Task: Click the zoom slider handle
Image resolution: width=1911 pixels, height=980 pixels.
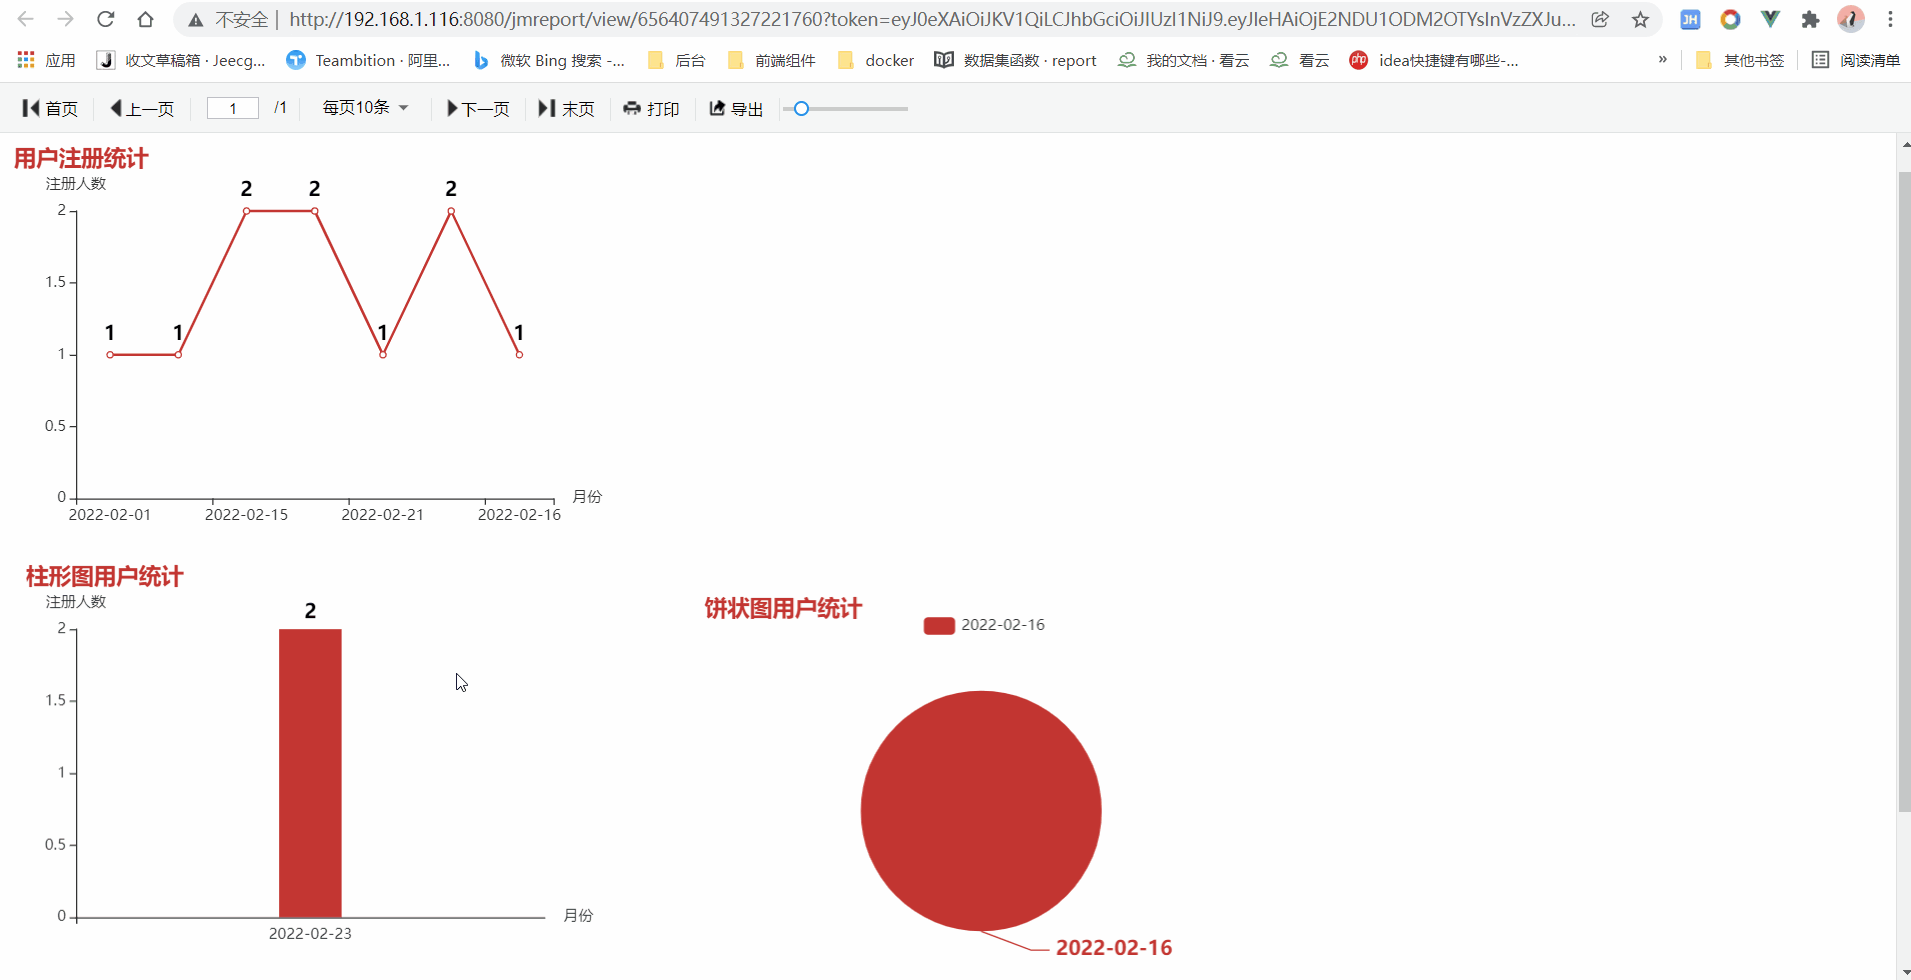Action: click(x=801, y=108)
